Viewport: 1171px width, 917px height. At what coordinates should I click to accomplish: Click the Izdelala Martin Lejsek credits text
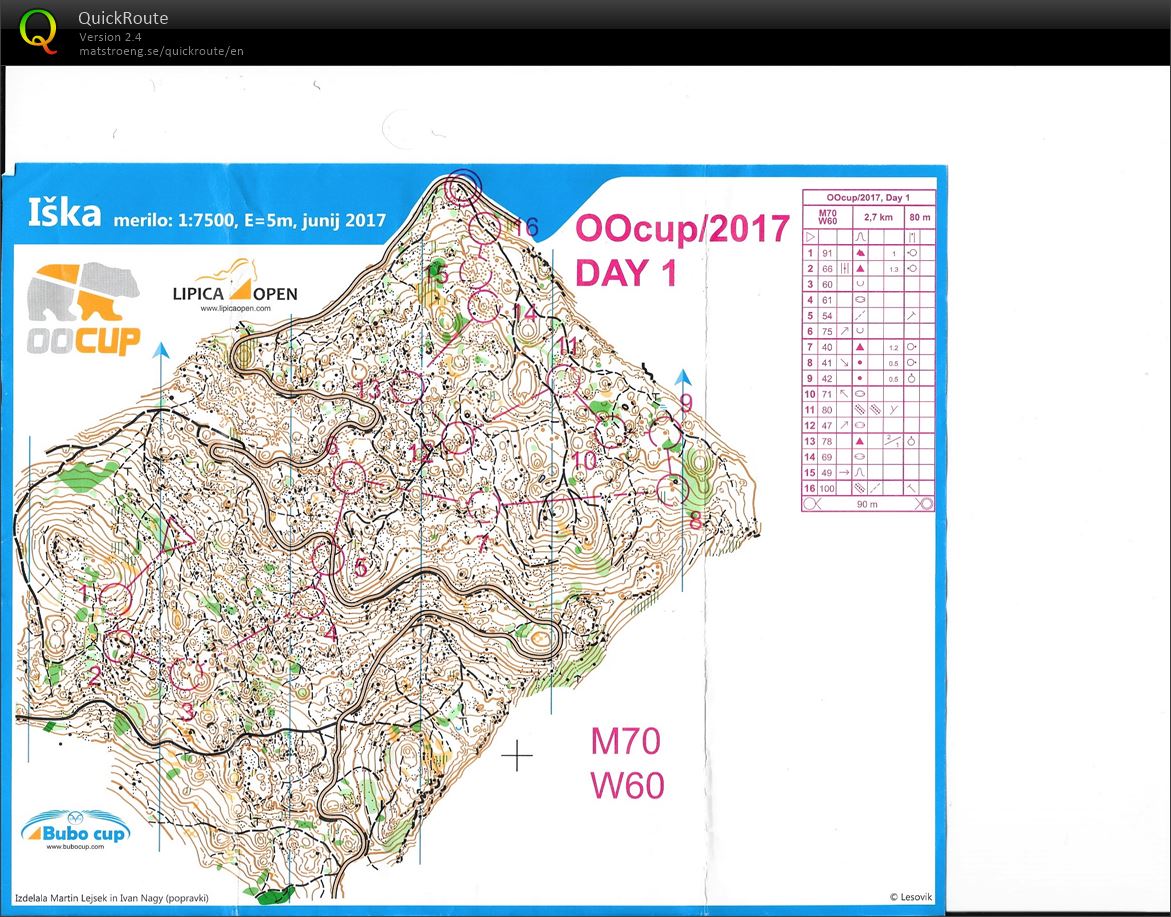112,898
